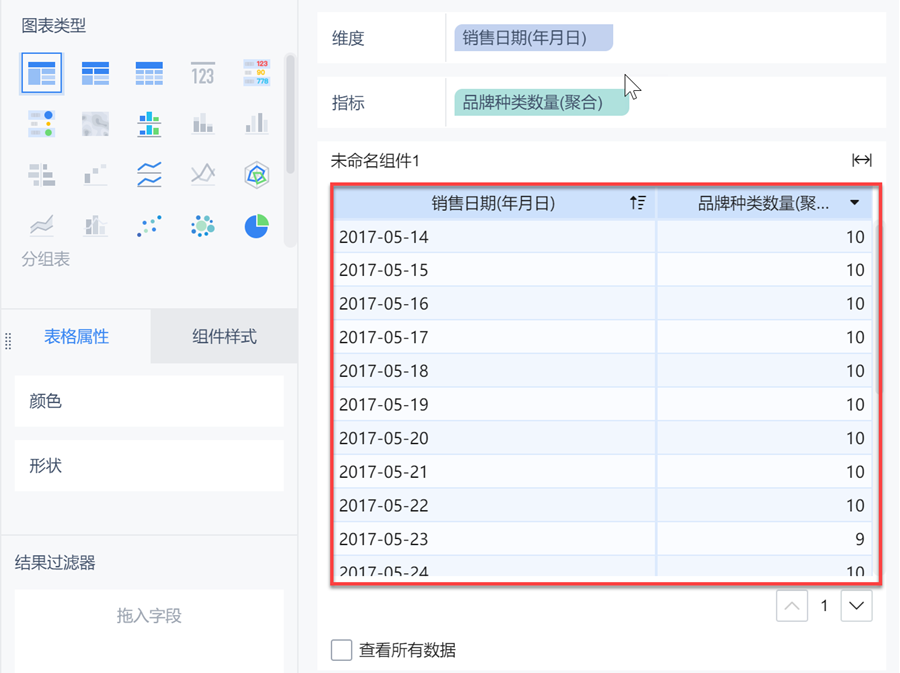Open the 表格属性 tab
Image resolution: width=900 pixels, height=673 pixels.
click(x=77, y=337)
